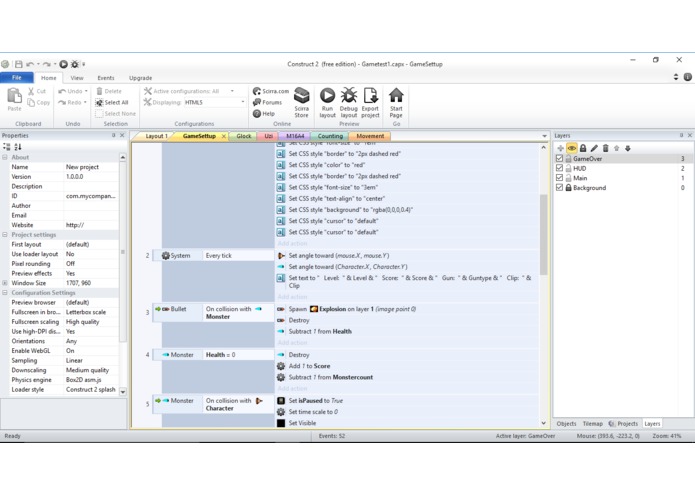Switch to the Projects panel tab
Screen dimensions: 695x494
point(623,424)
